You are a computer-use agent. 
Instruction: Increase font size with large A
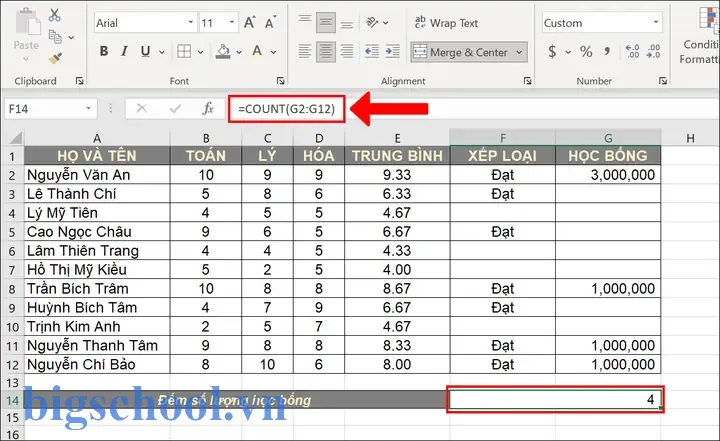click(249, 23)
